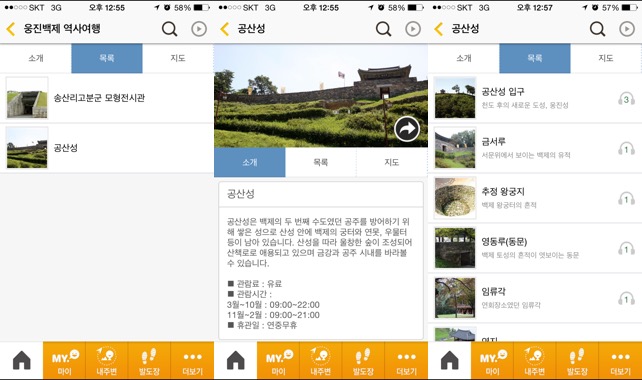Tap play icon in 웅진백제 역사여행 header
Viewport: 642px width, 380px height.
199,29
